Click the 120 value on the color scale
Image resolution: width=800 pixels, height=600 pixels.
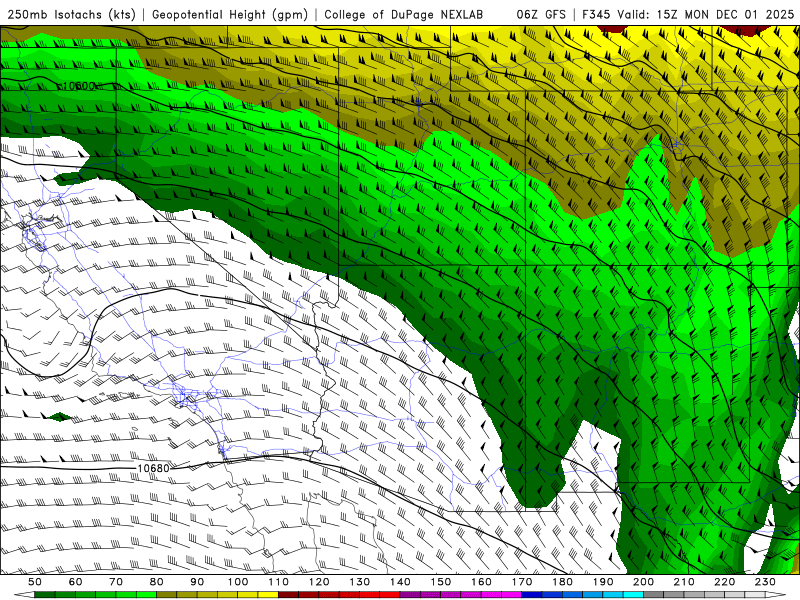pyautogui.click(x=319, y=582)
